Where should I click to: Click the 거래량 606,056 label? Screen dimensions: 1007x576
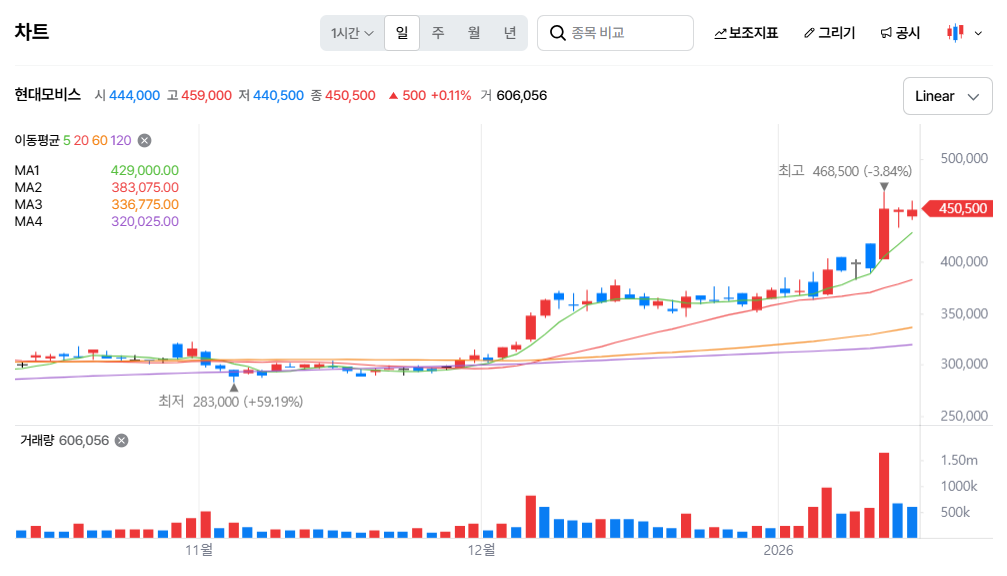pyautogui.click(x=64, y=441)
